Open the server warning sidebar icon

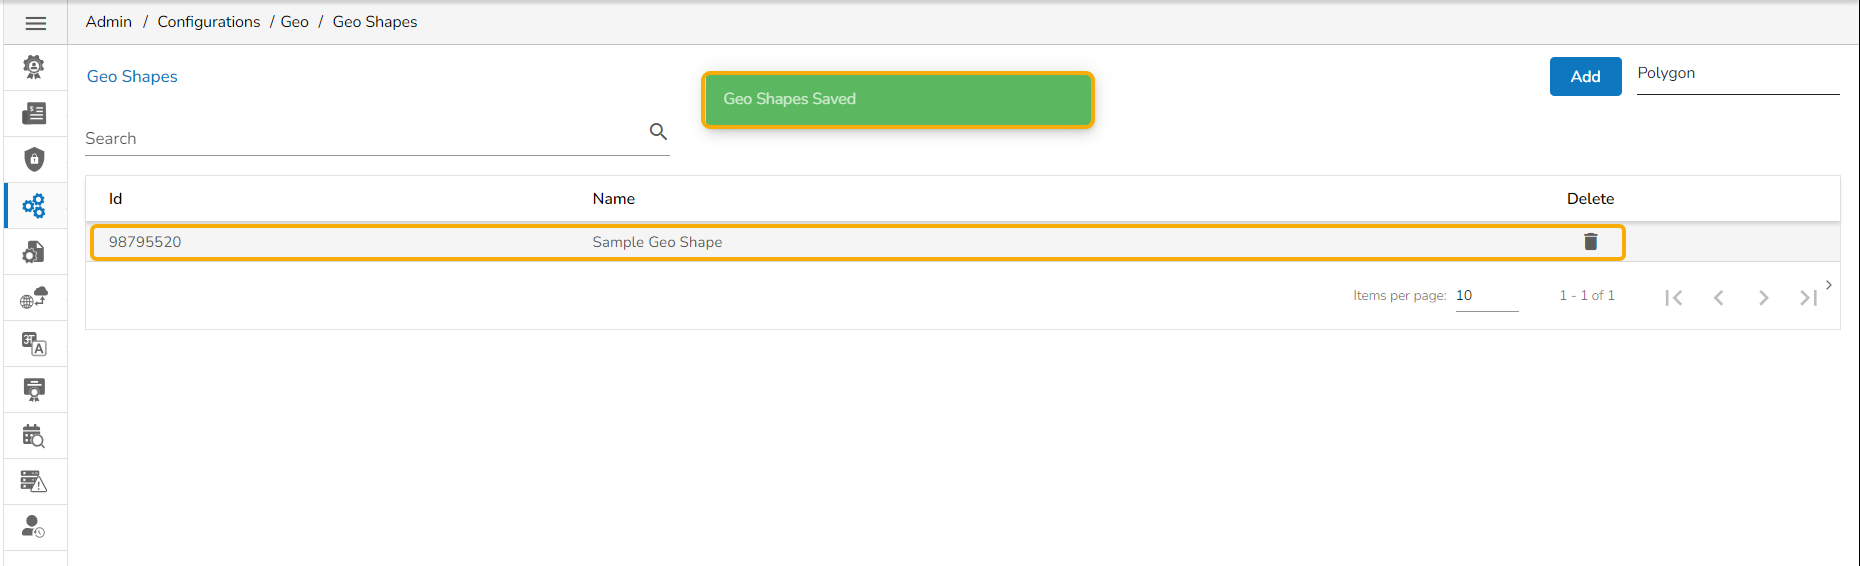(34, 481)
